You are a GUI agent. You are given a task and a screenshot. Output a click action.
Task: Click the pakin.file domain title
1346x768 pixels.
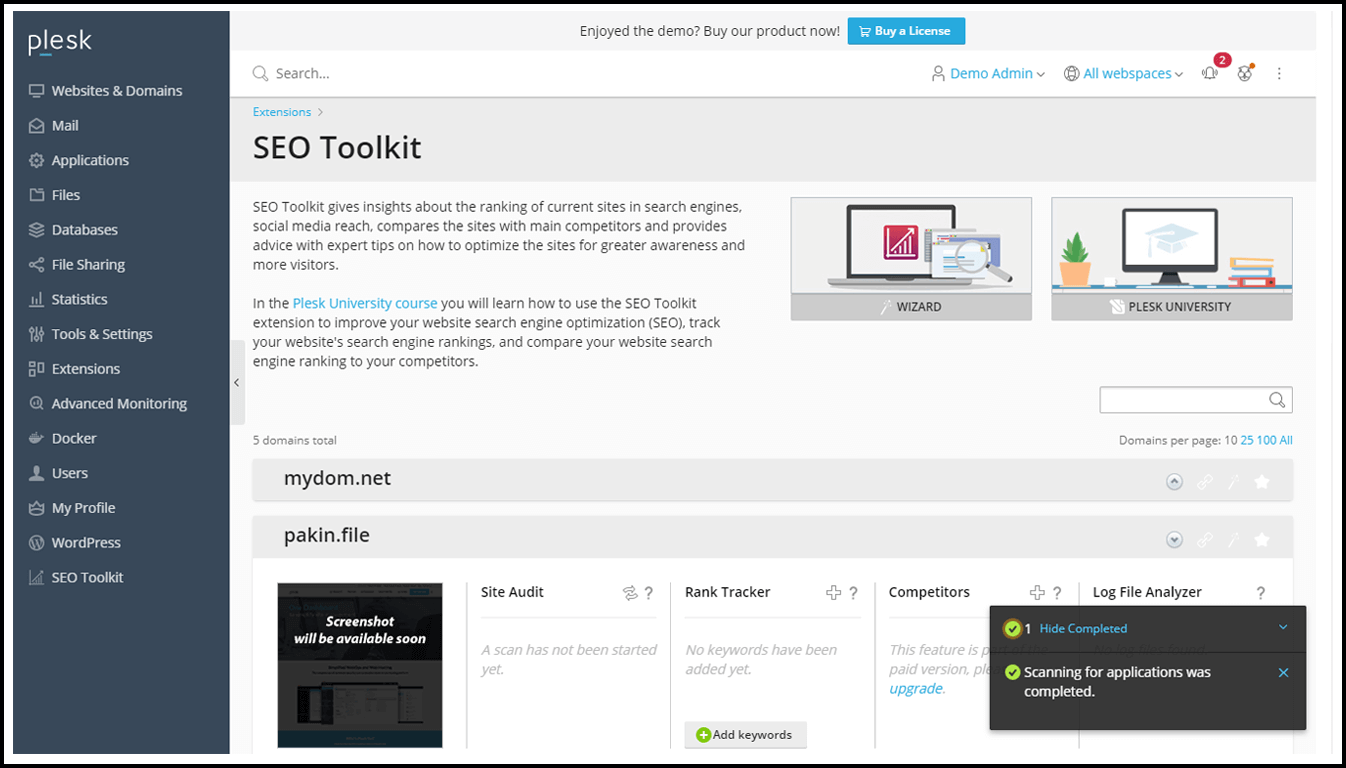coord(327,536)
